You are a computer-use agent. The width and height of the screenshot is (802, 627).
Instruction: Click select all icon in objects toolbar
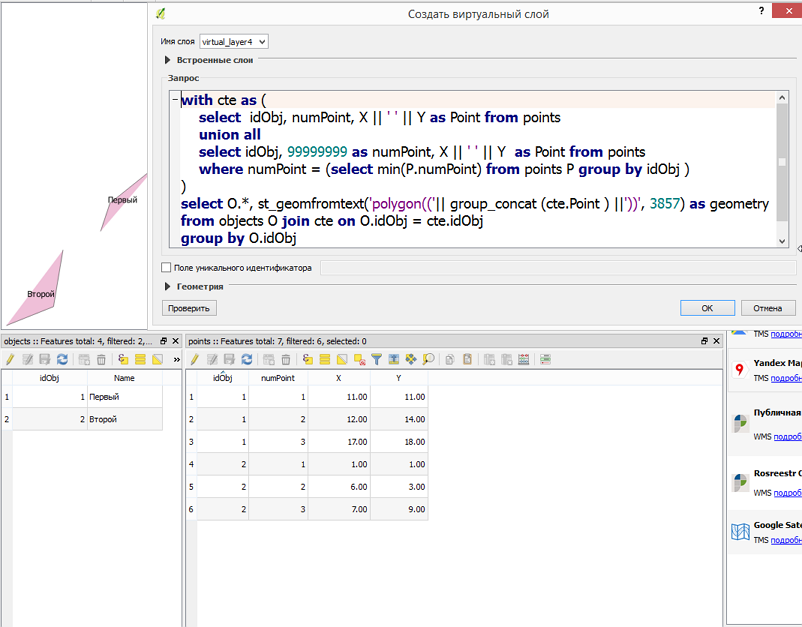pyautogui.click(x=140, y=359)
